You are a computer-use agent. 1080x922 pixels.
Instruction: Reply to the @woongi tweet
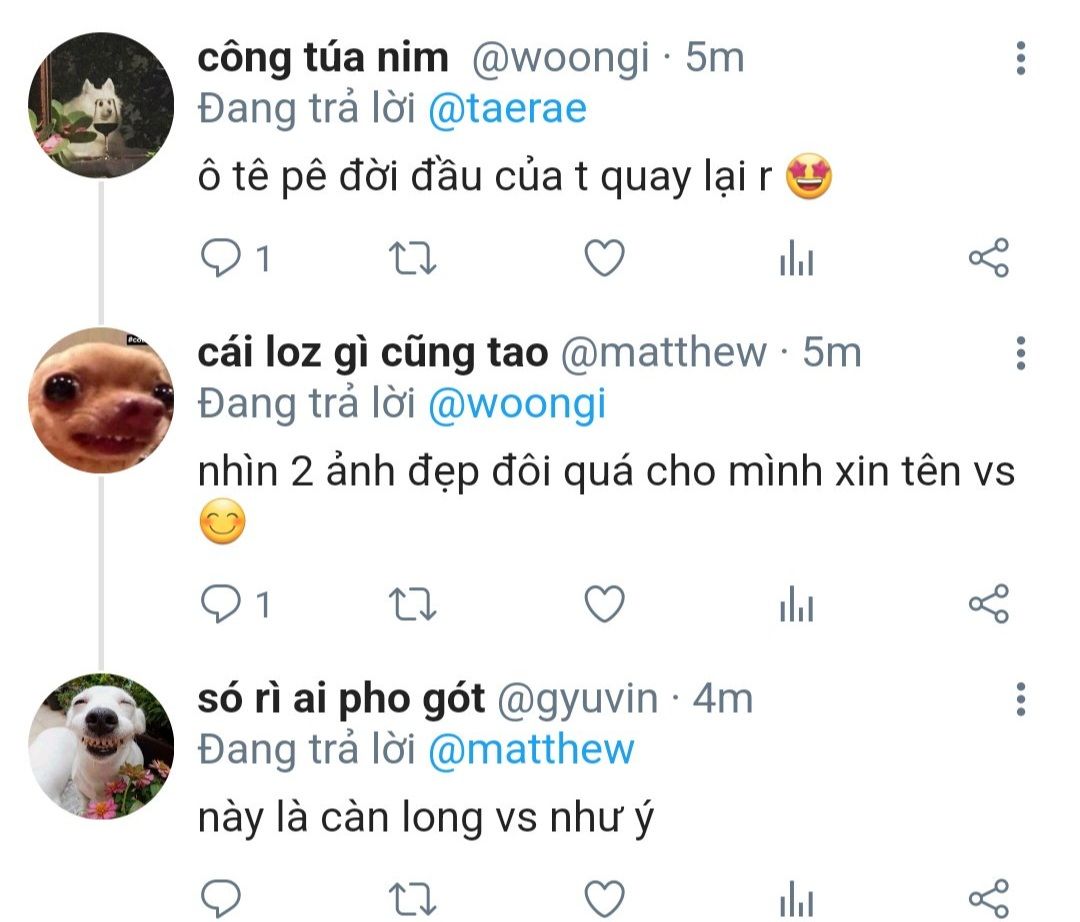(220, 258)
